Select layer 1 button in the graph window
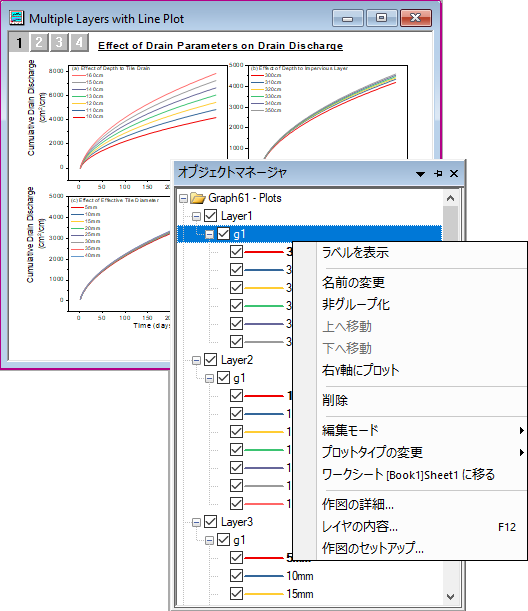The image size is (528, 611). coord(19,42)
